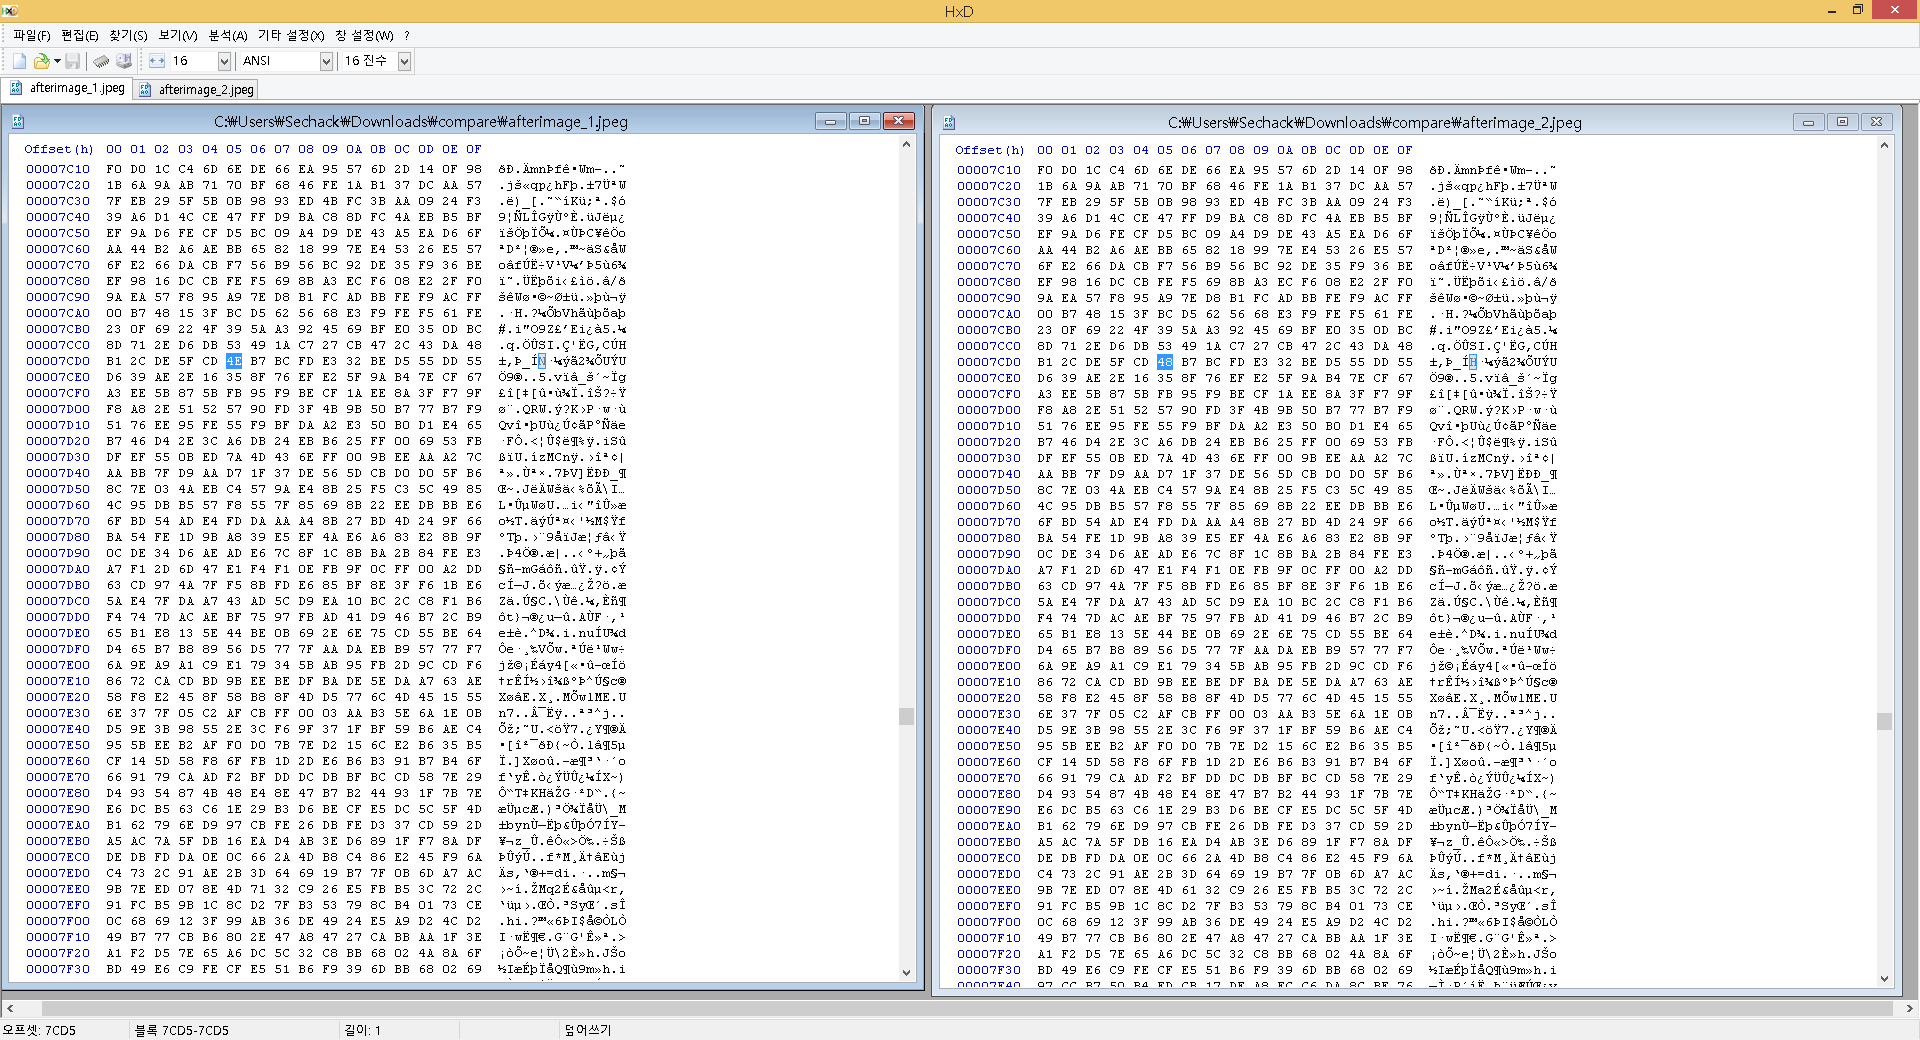
Task: Click the Offset(h) header in afterimage_2.jpeg window
Action: (x=989, y=150)
